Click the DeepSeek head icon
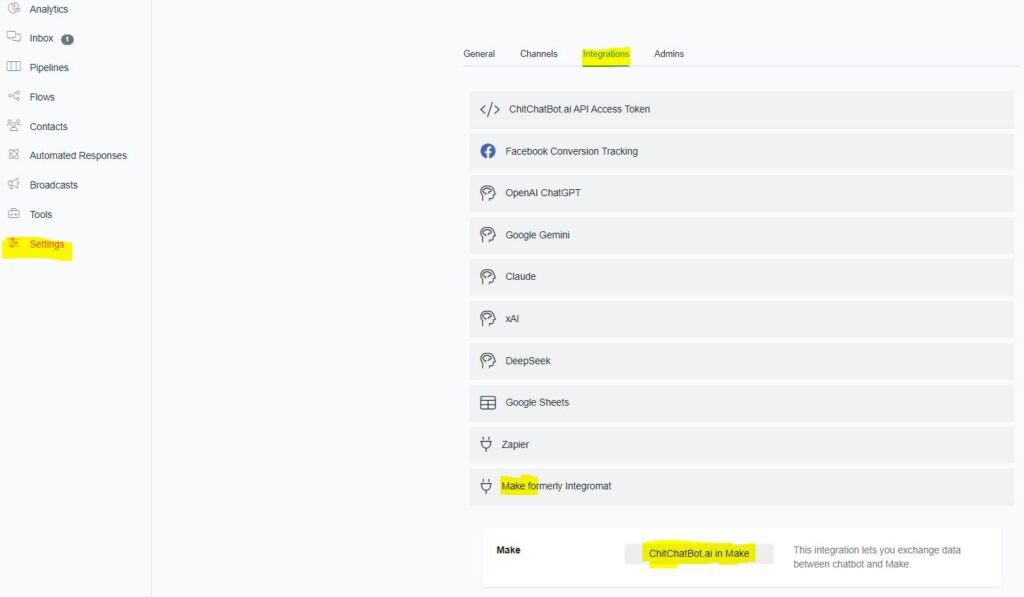This screenshot has height=597, width=1024. point(488,361)
